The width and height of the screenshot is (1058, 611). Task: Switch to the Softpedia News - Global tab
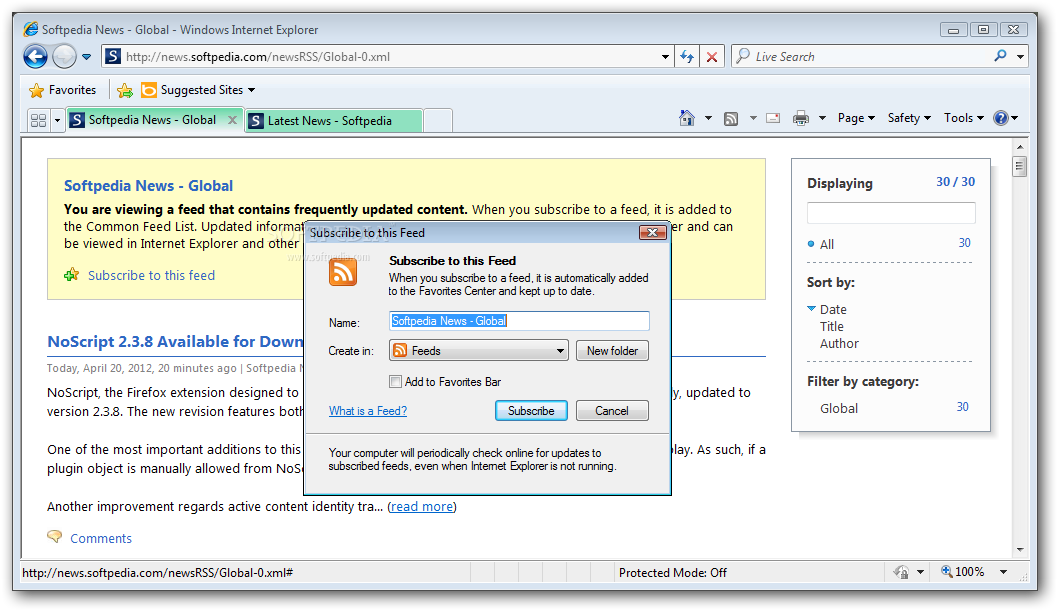click(152, 120)
